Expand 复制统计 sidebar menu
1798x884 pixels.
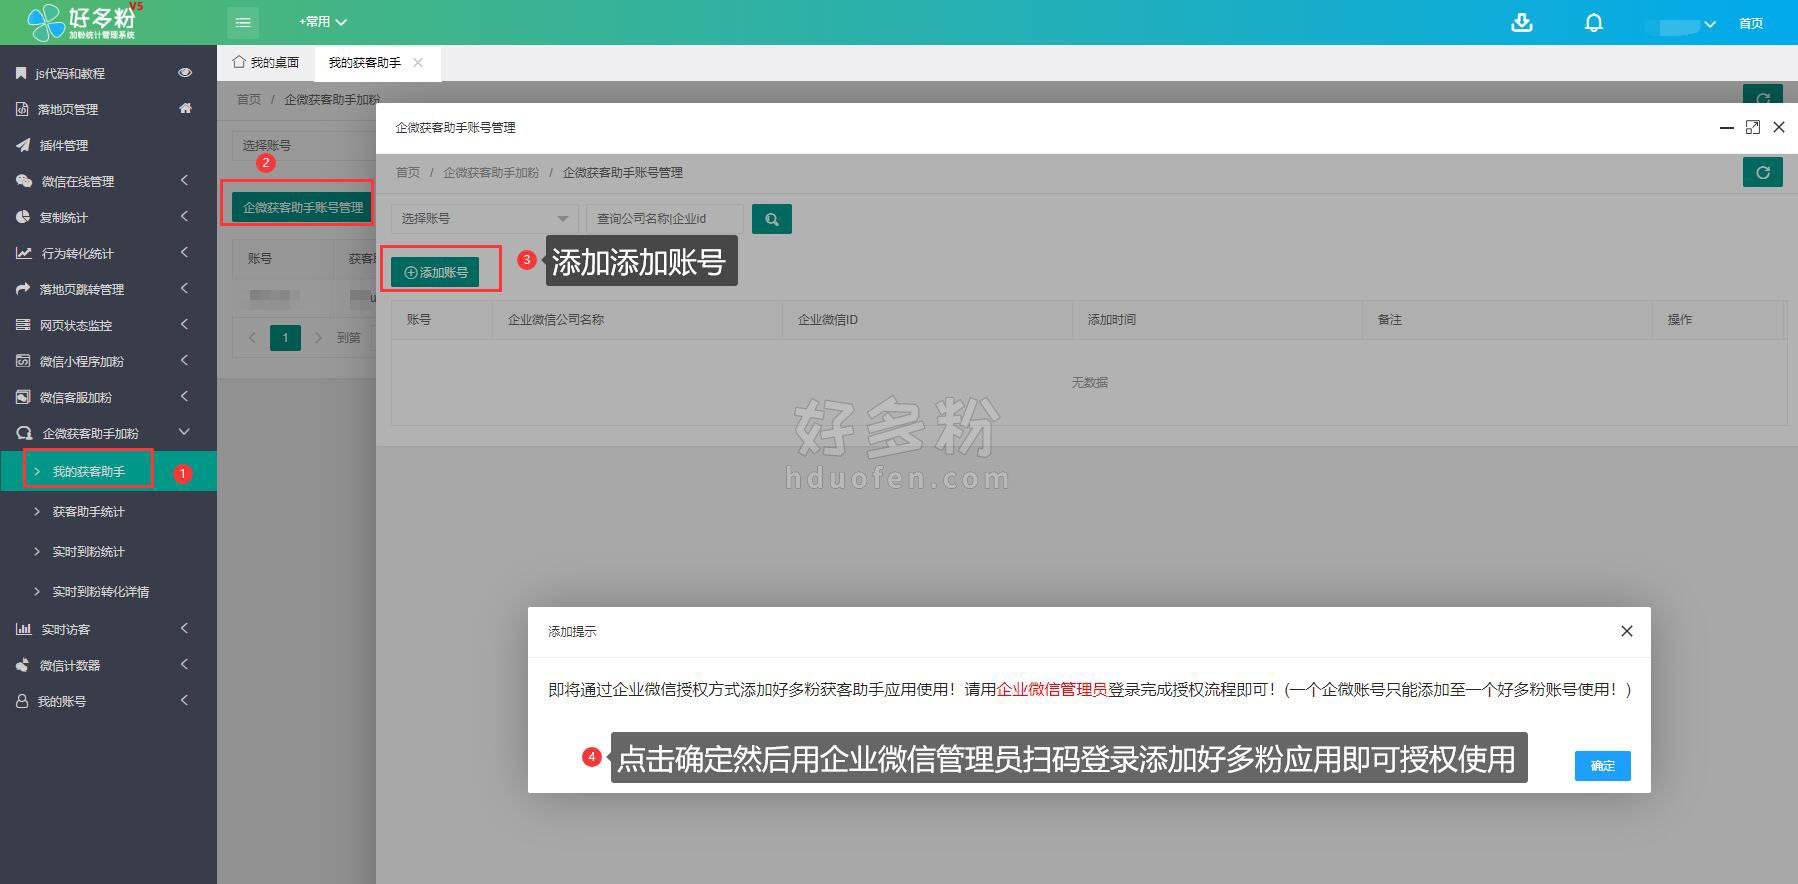tap(108, 217)
